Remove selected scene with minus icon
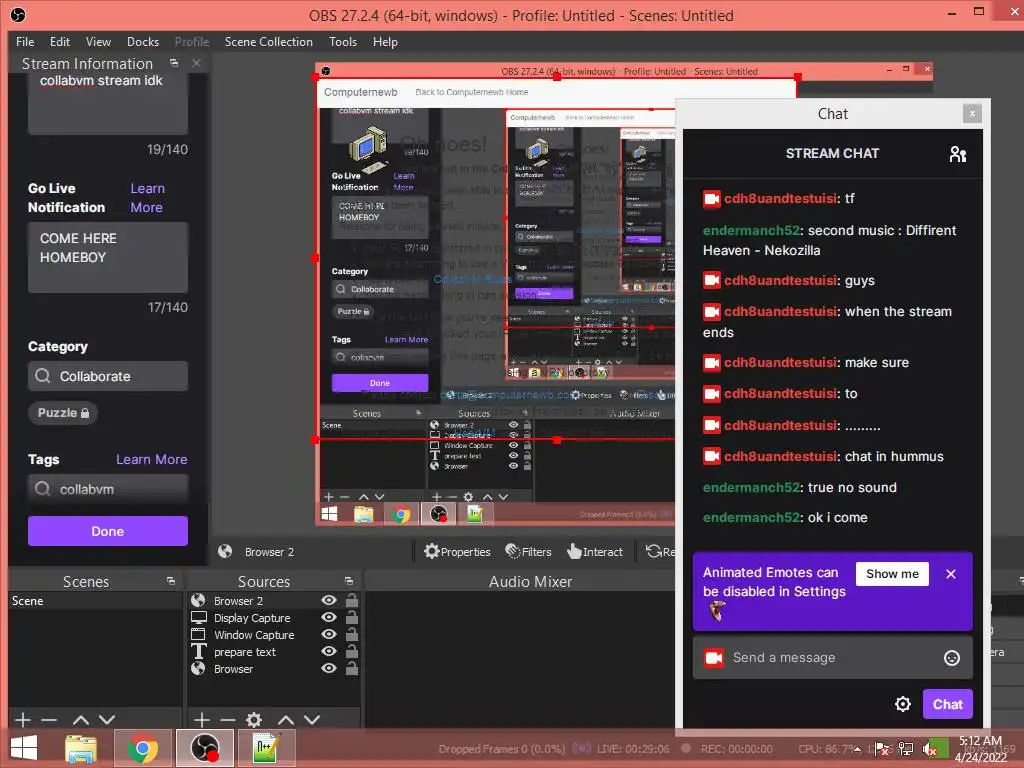 pos(49,720)
